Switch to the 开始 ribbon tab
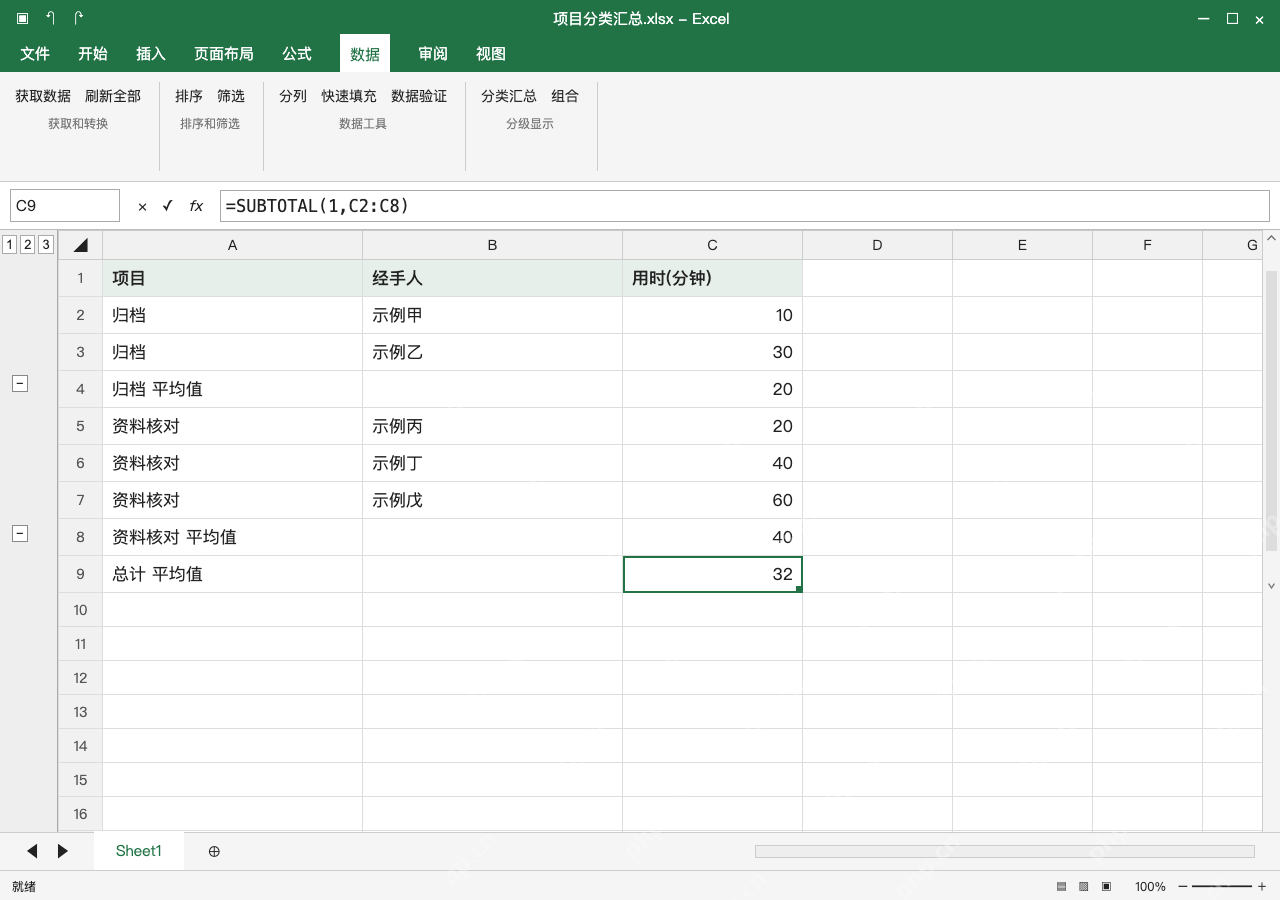 pos(93,54)
